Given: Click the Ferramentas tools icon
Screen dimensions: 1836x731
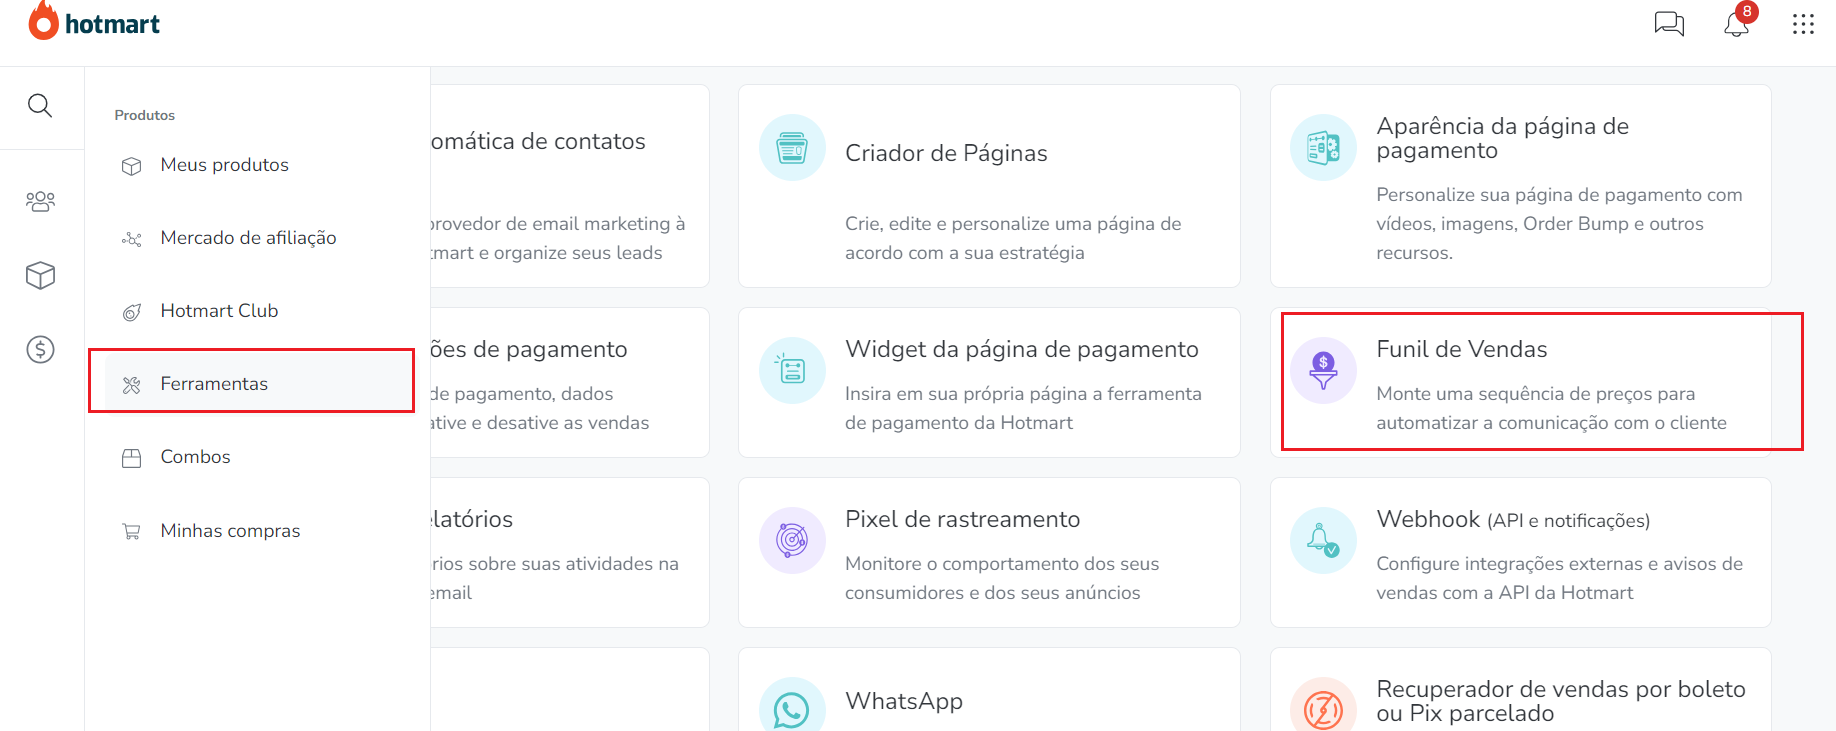Looking at the screenshot, I should pos(131,385).
